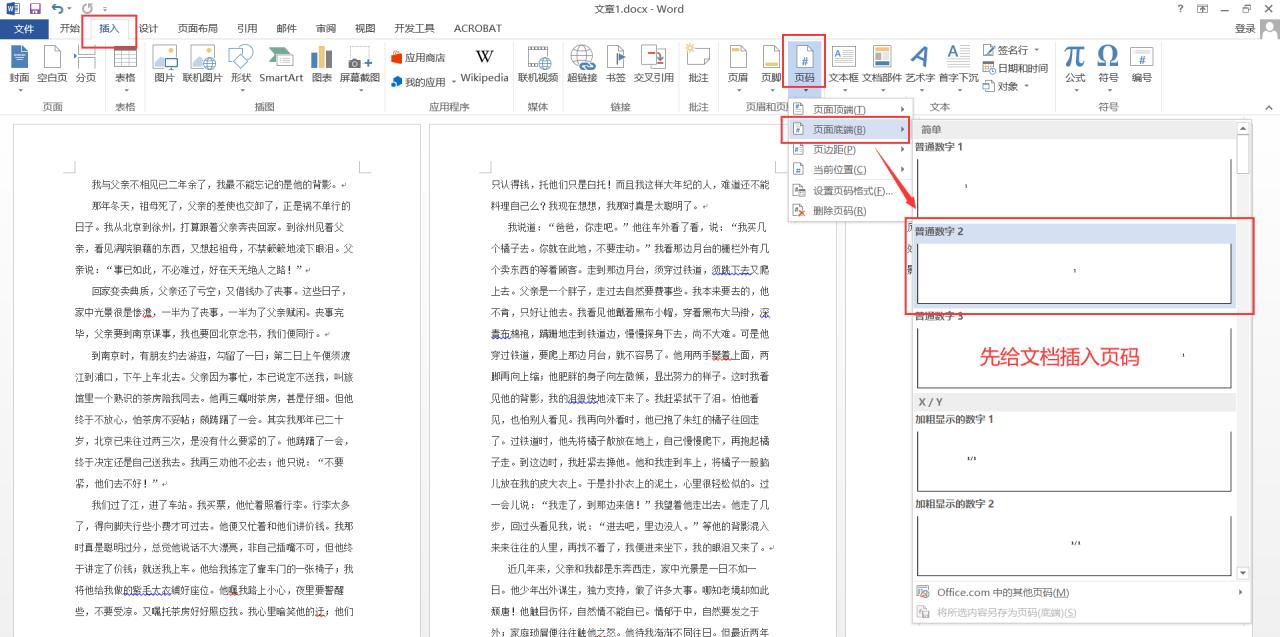Open the Shapes (形状) gallery
1280x637 pixels.
click(241, 66)
